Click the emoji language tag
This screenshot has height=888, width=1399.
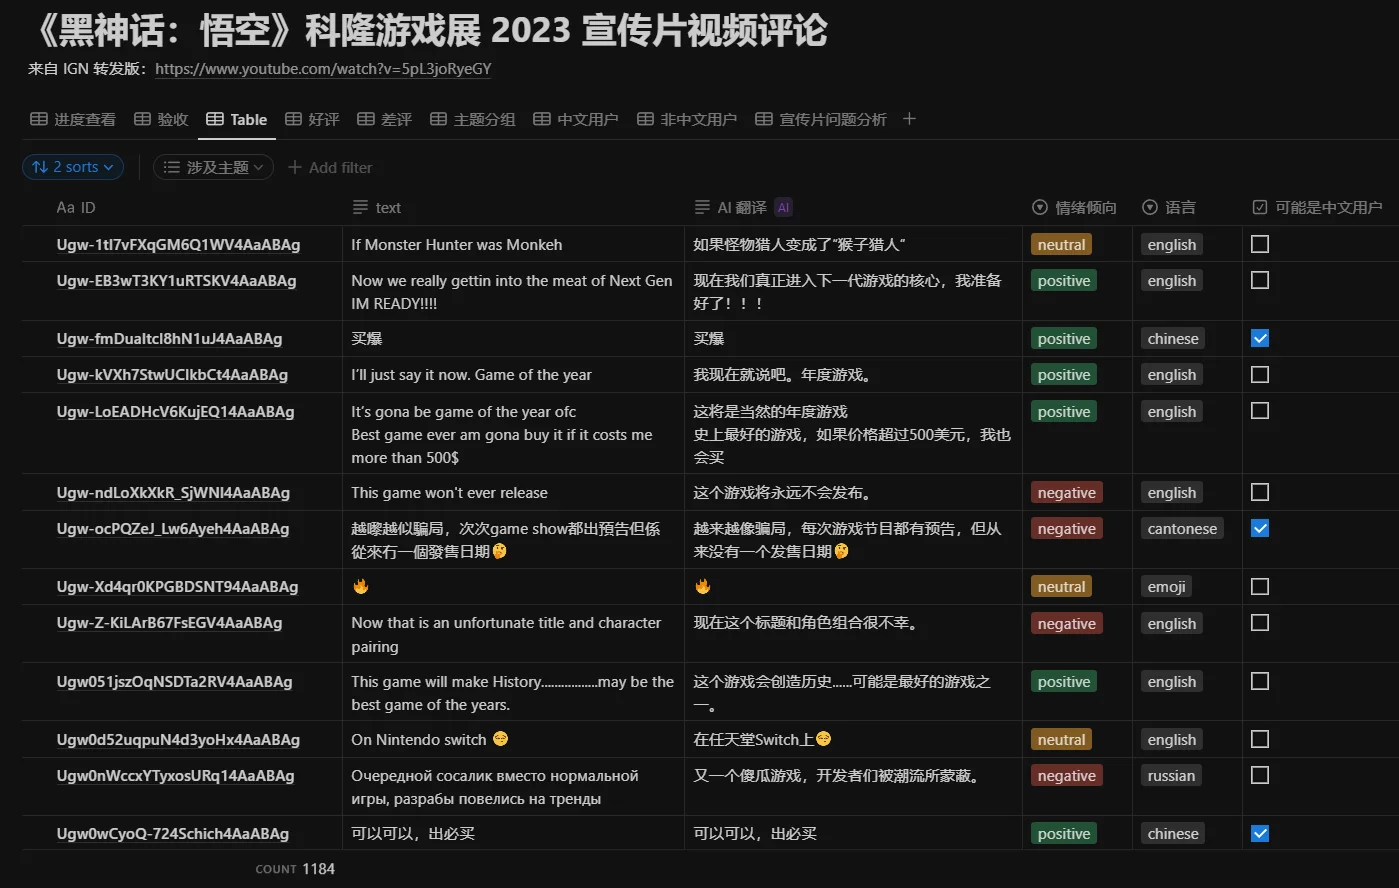[x=1166, y=587]
